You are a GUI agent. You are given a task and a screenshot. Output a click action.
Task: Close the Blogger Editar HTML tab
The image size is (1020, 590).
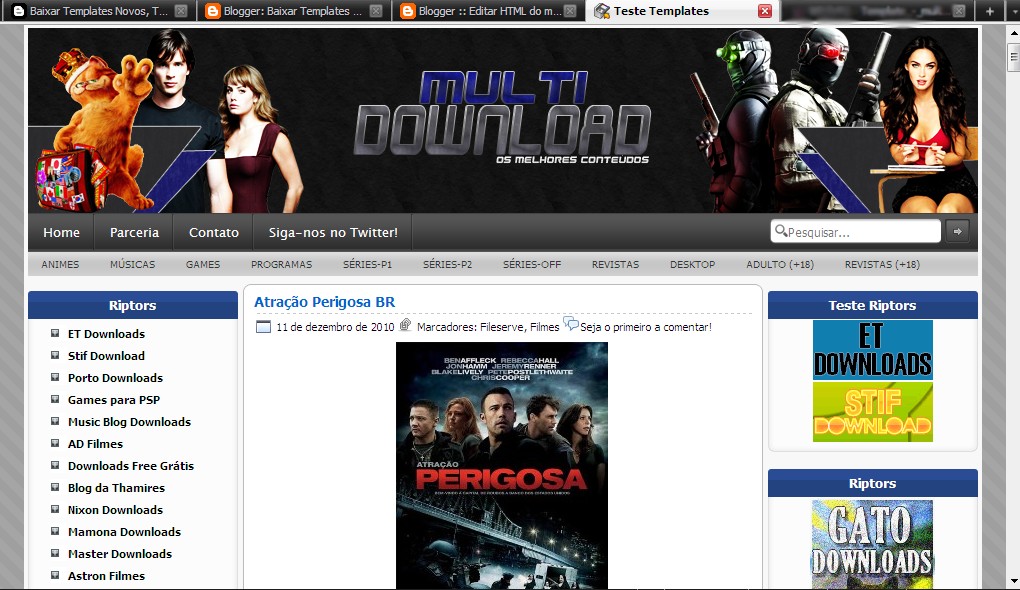[569, 11]
